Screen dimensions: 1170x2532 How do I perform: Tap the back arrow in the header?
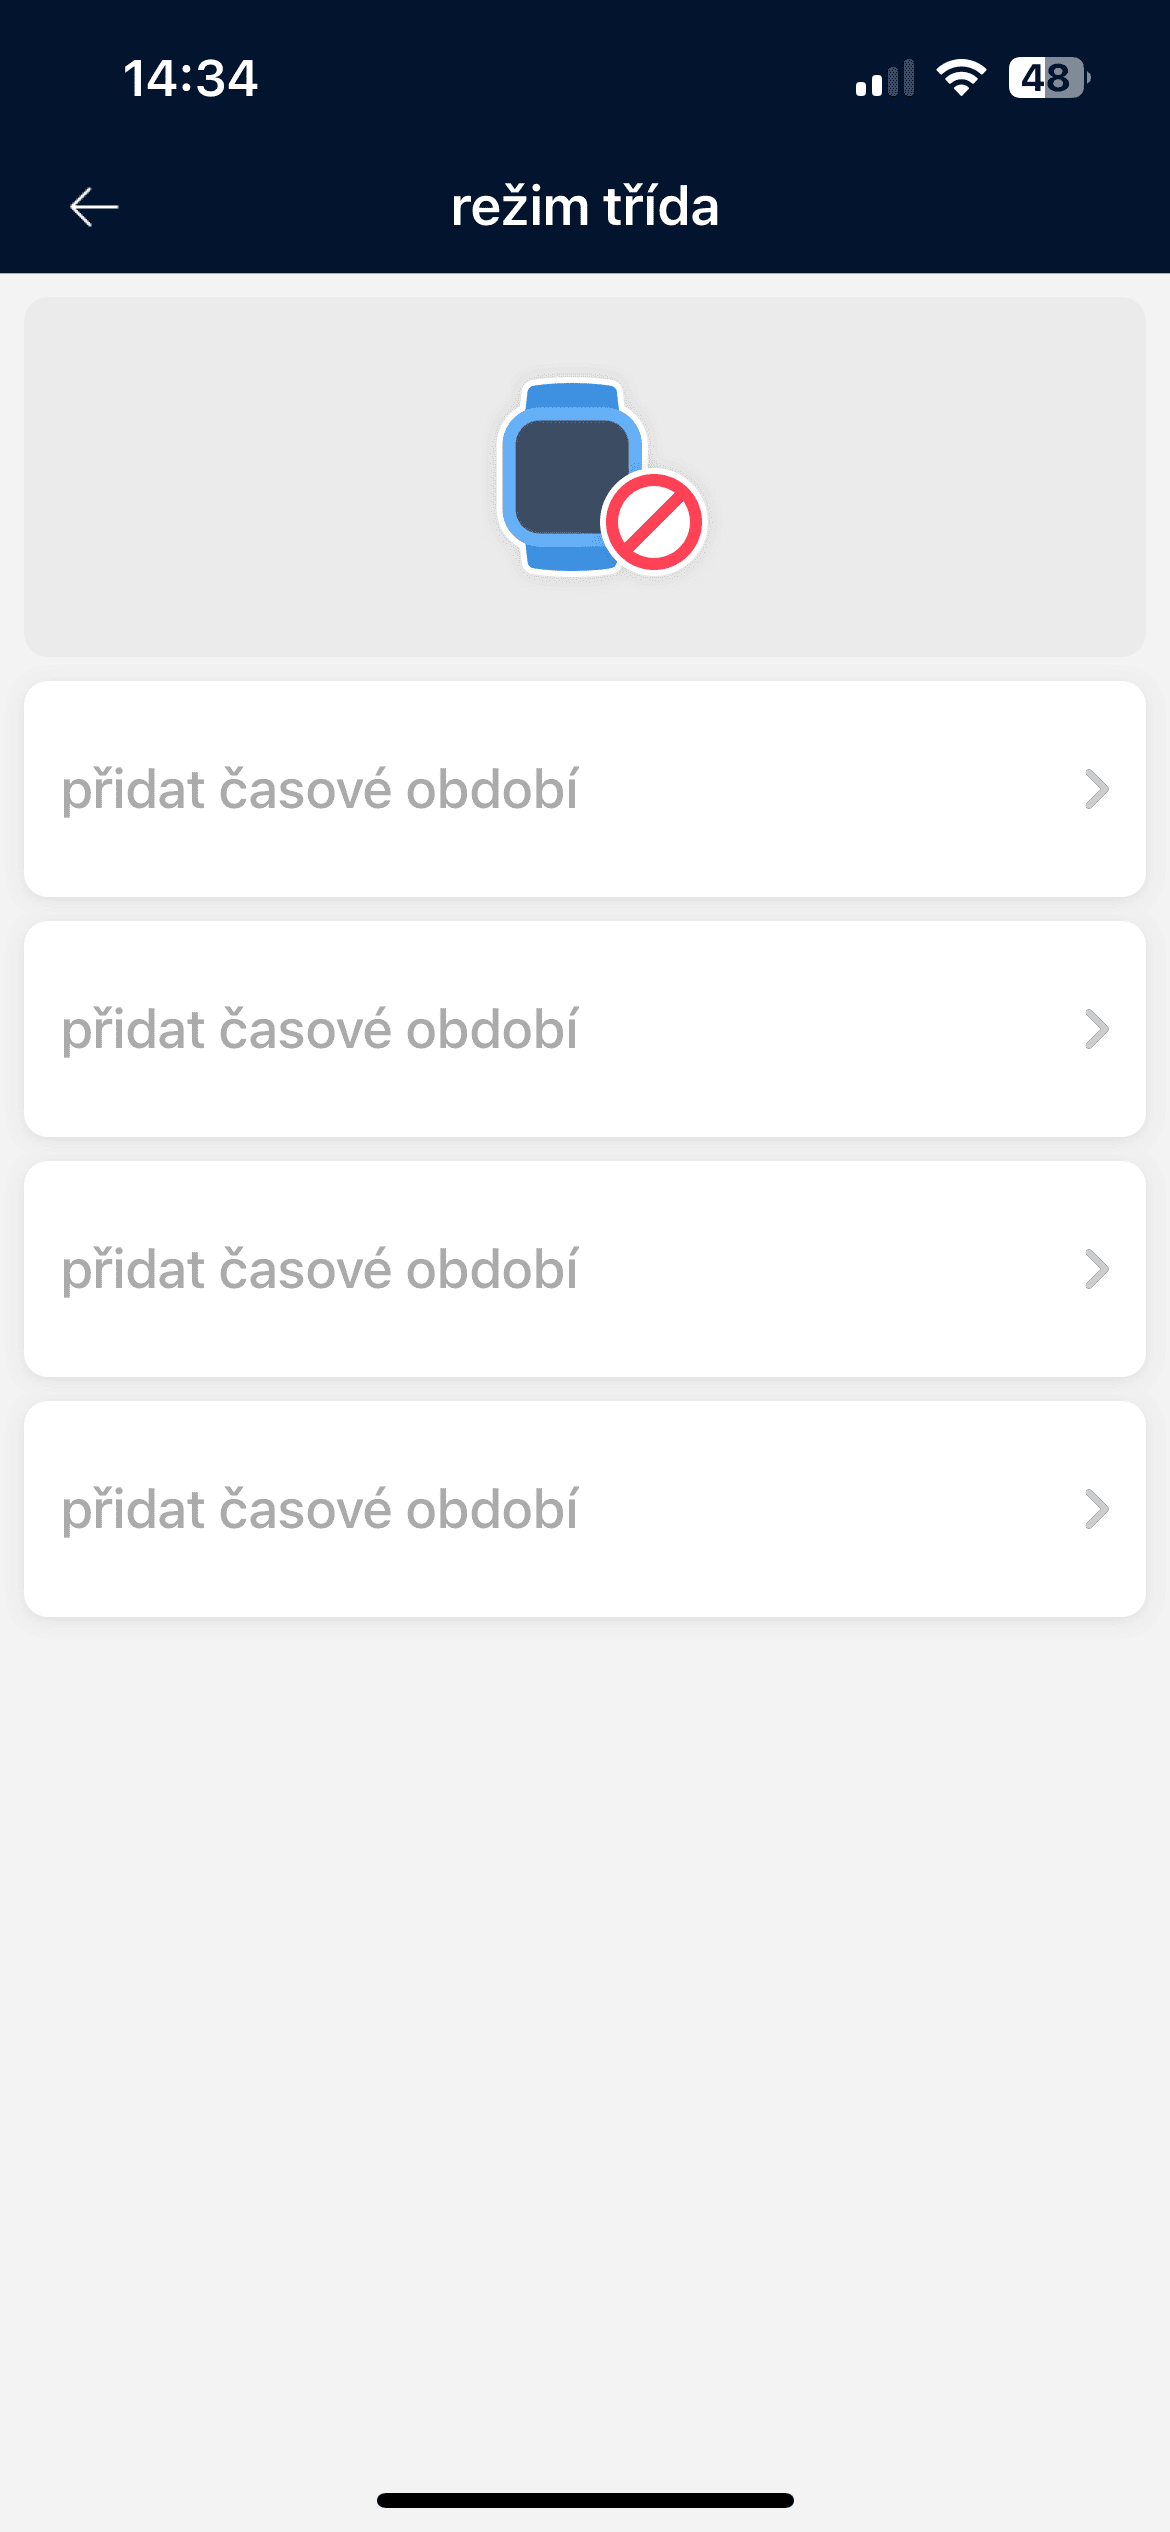pyautogui.click(x=94, y=207)
